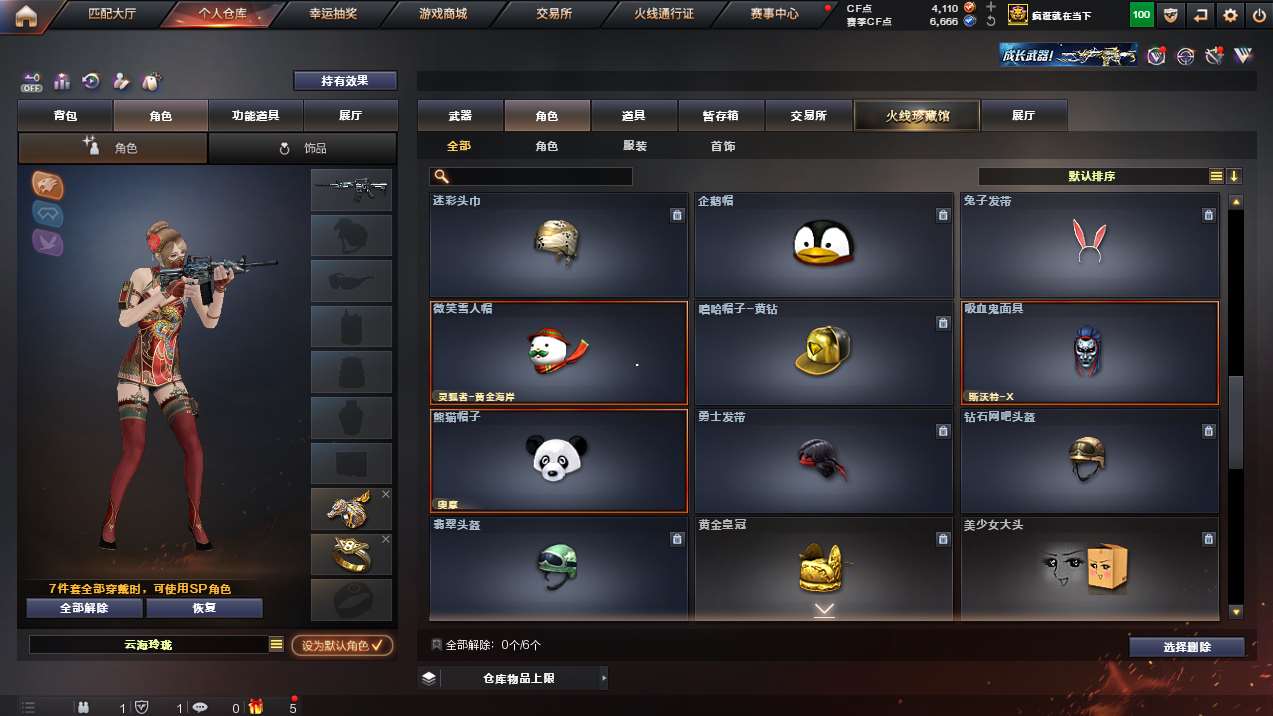This screenshot has height=716, width=1273.
Task: Open the 云海玲珑 character list dropdown
Action: coord(276,645)
